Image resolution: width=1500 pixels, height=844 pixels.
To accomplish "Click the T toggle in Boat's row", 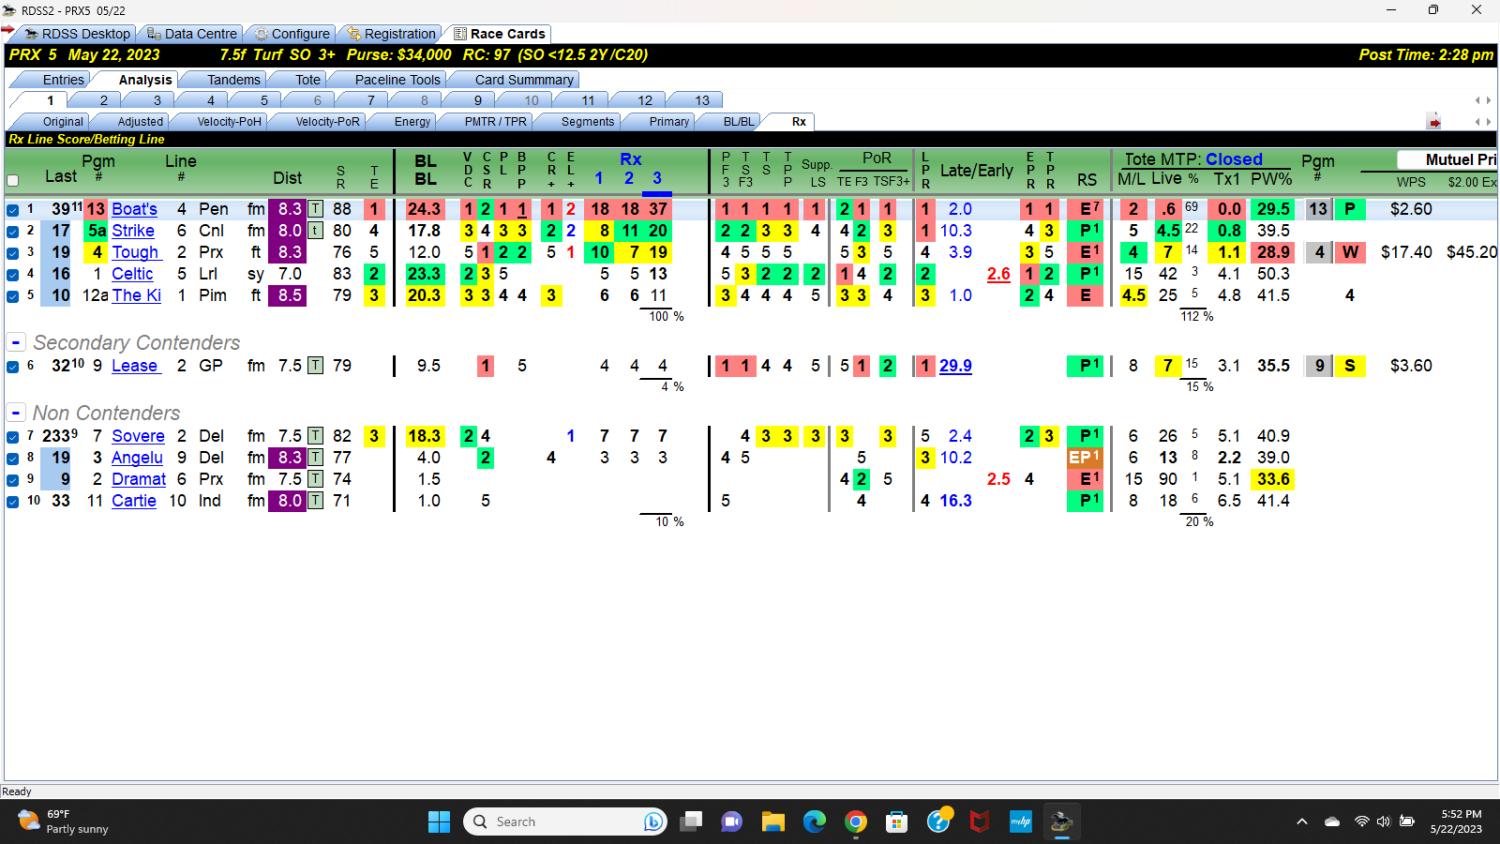I will pyautogui.click(x=315, y=209).
